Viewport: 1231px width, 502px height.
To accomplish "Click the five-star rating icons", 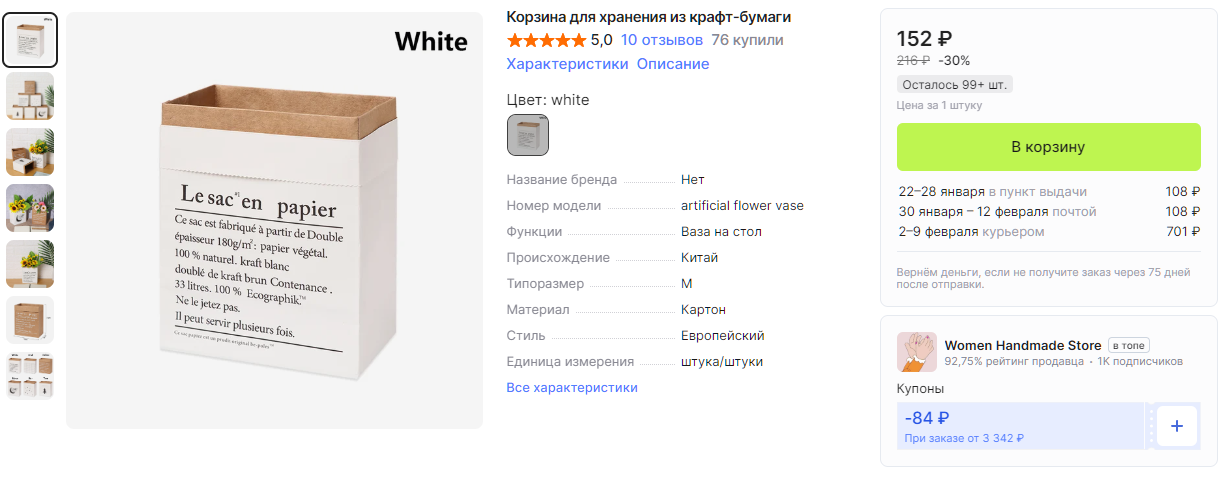I will [x=546, y=41].
